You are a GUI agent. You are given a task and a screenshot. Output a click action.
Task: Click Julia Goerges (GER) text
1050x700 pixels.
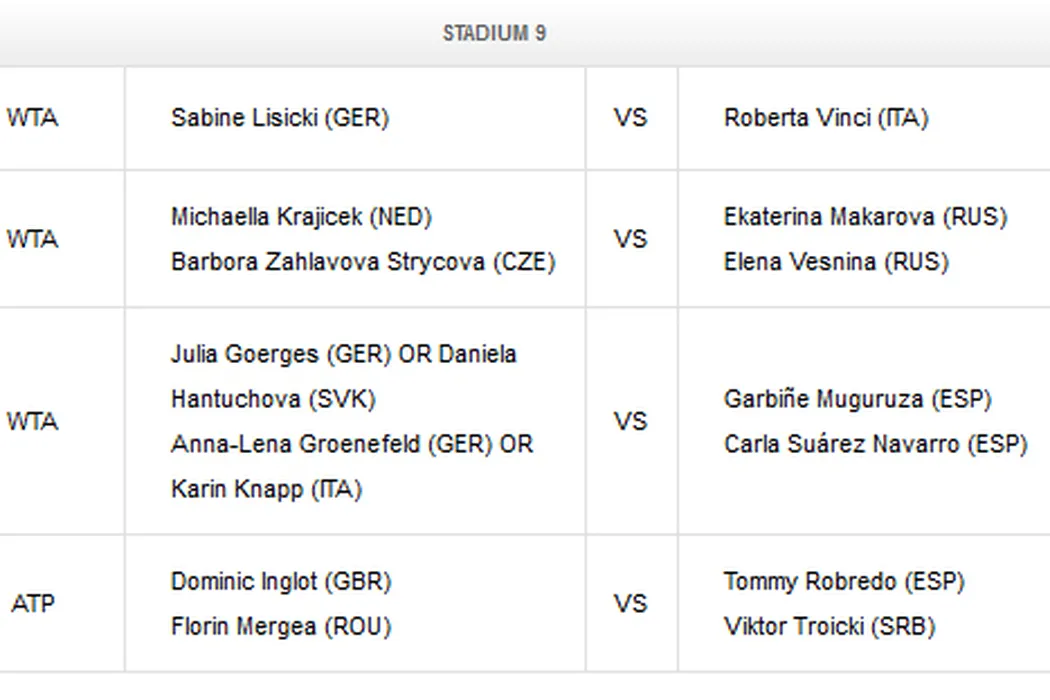[x=280, y=354]
